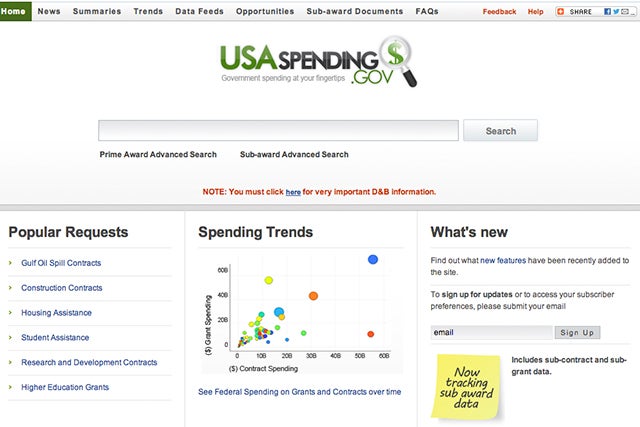Open the Summaries menu

click(97, 12)
